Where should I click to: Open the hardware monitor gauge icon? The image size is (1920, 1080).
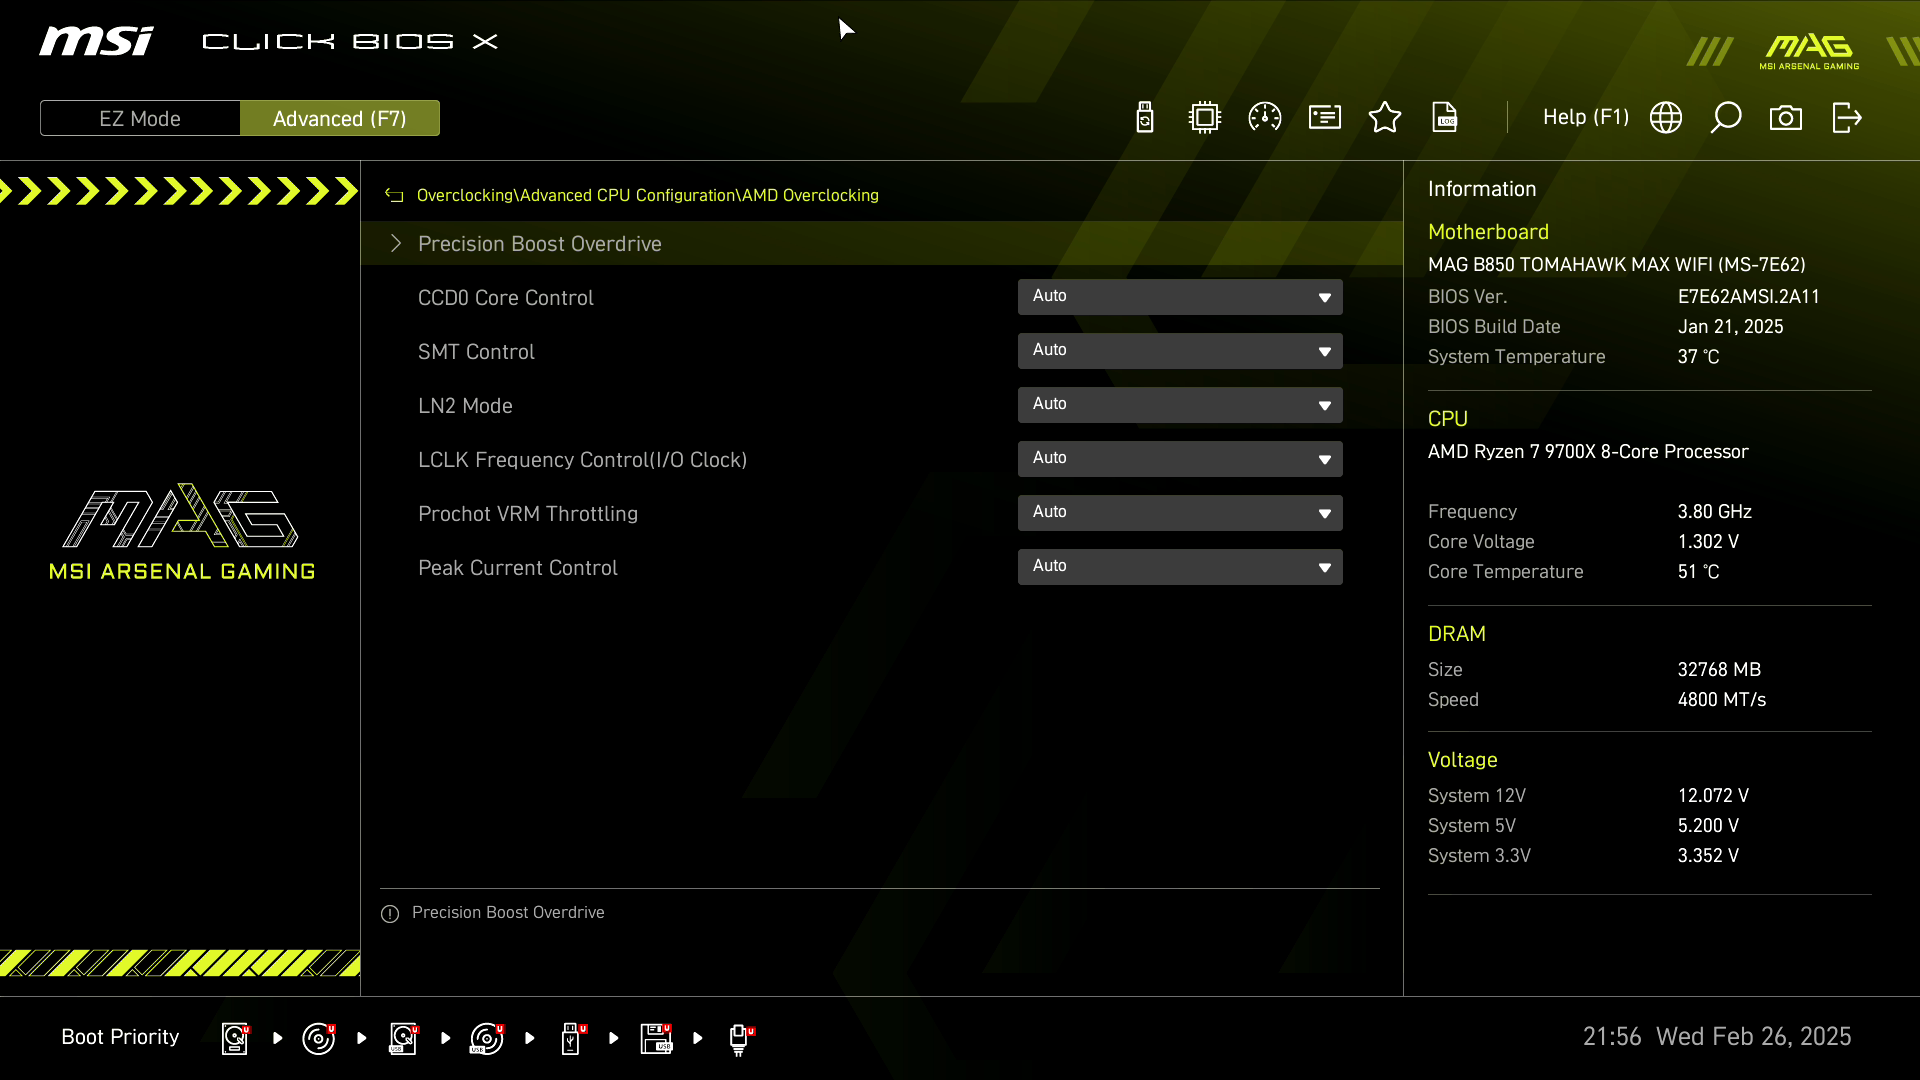[1265, 118]
